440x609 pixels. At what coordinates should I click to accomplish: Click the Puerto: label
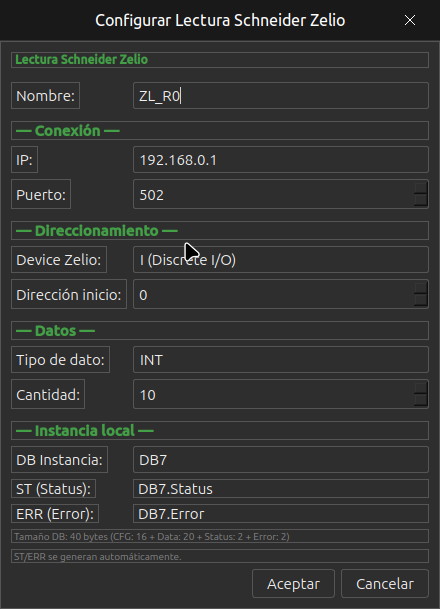[41, 194]
